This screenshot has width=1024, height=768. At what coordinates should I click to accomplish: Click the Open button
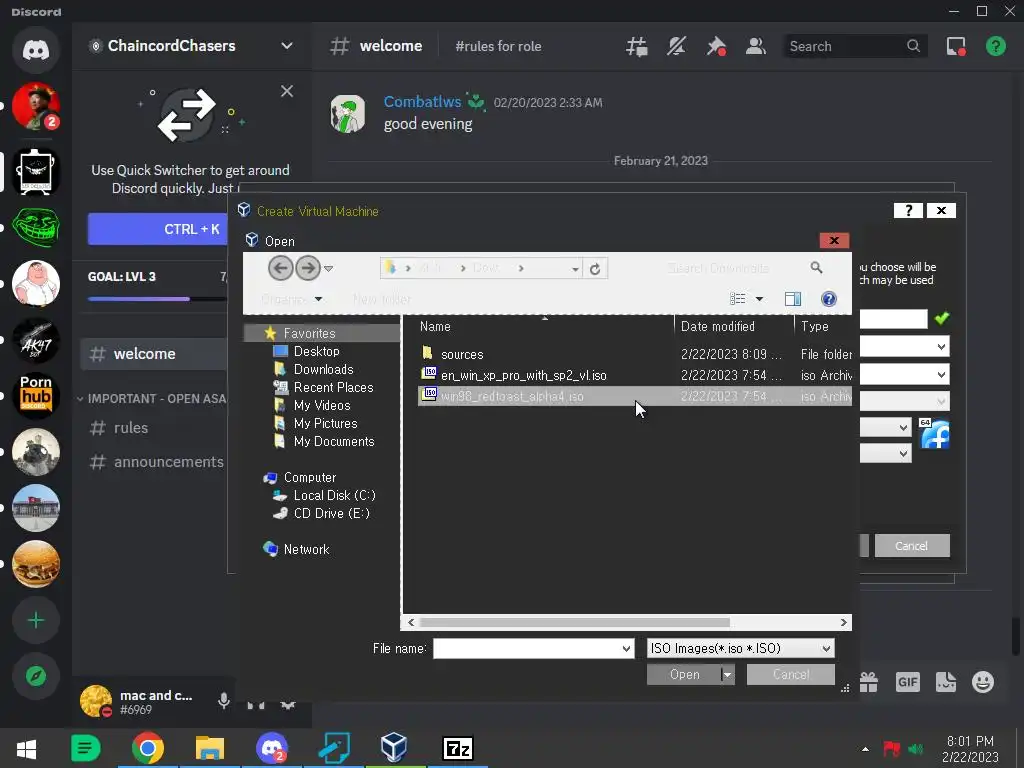point(684,675)
